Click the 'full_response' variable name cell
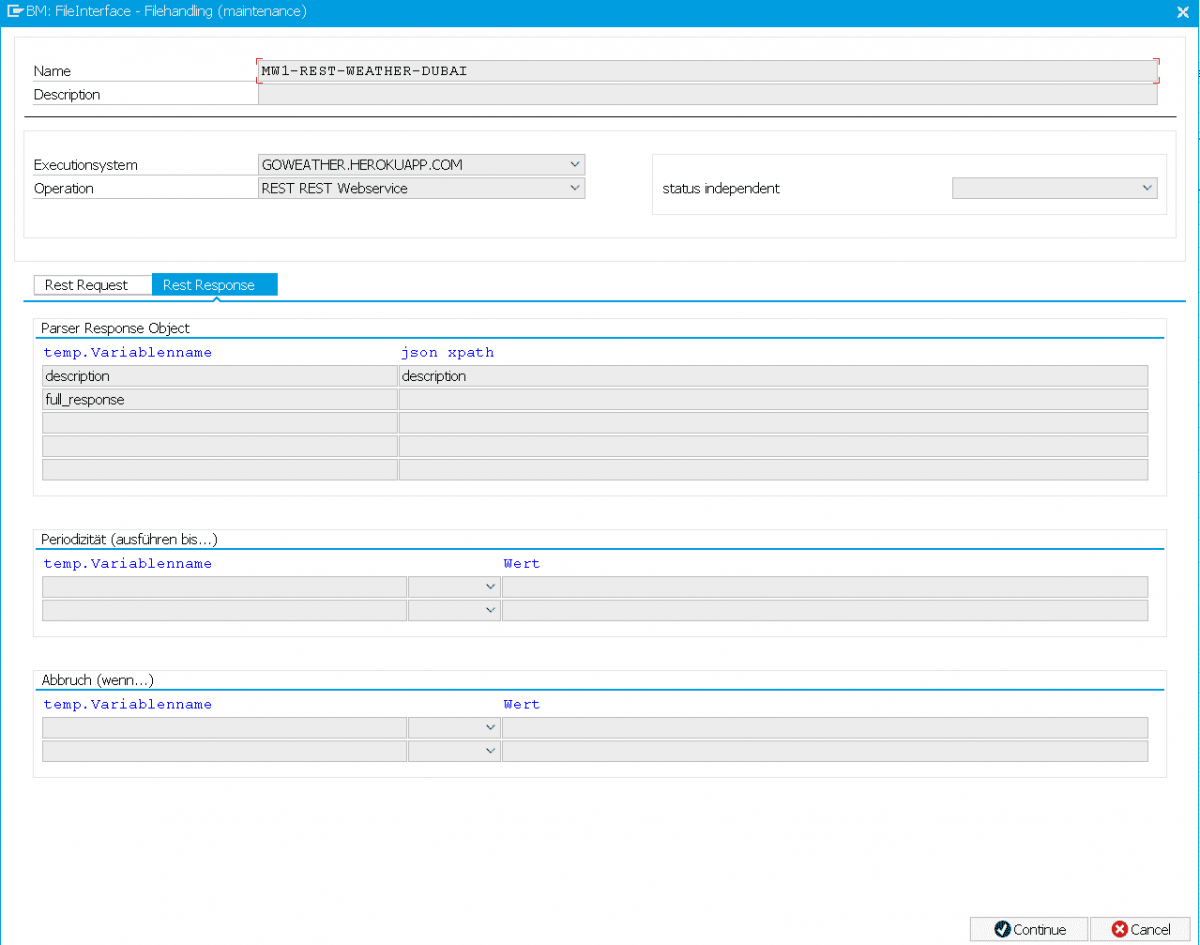Image resolution: width=1200 pixels, height=945 pixels. tap(220, 399)
